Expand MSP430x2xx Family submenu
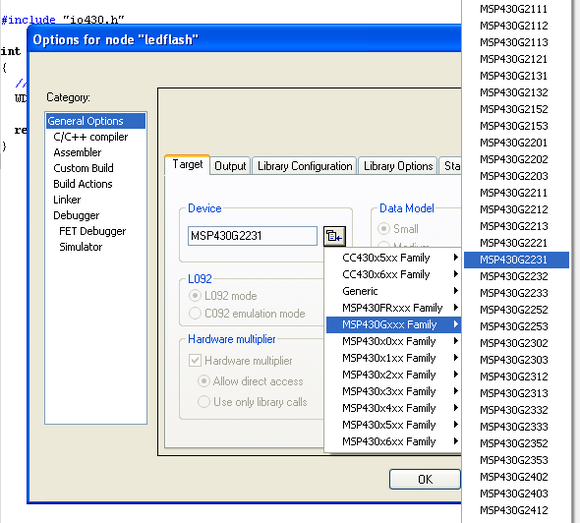Image resolution: width=580 pixels, height=523 pixels. tap(393, 375)
